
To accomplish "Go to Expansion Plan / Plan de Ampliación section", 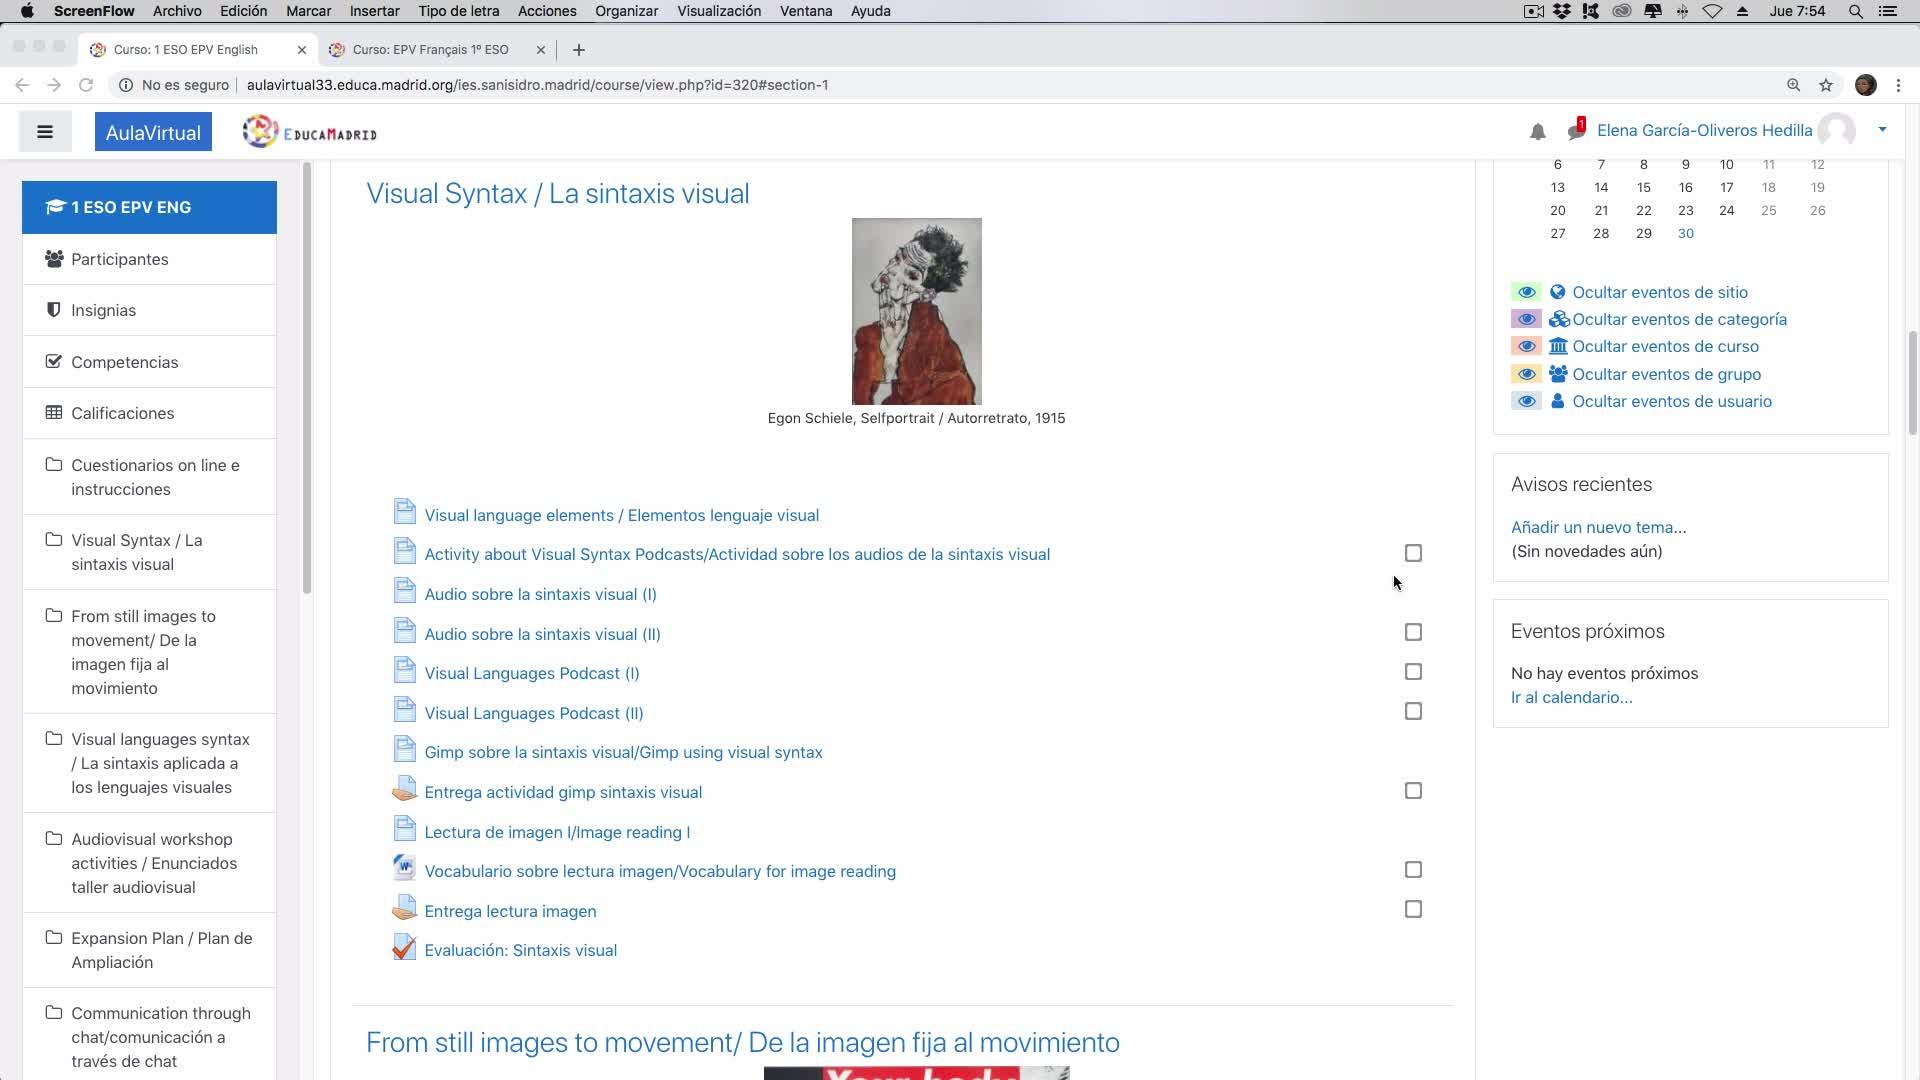I will (x=149, y=950).
